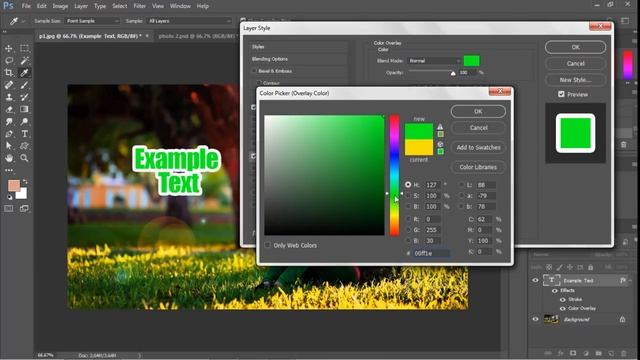The width and height of the screenshot is (640, 360).
Task: Select the Zoom tool
Action: pos(24,158)
